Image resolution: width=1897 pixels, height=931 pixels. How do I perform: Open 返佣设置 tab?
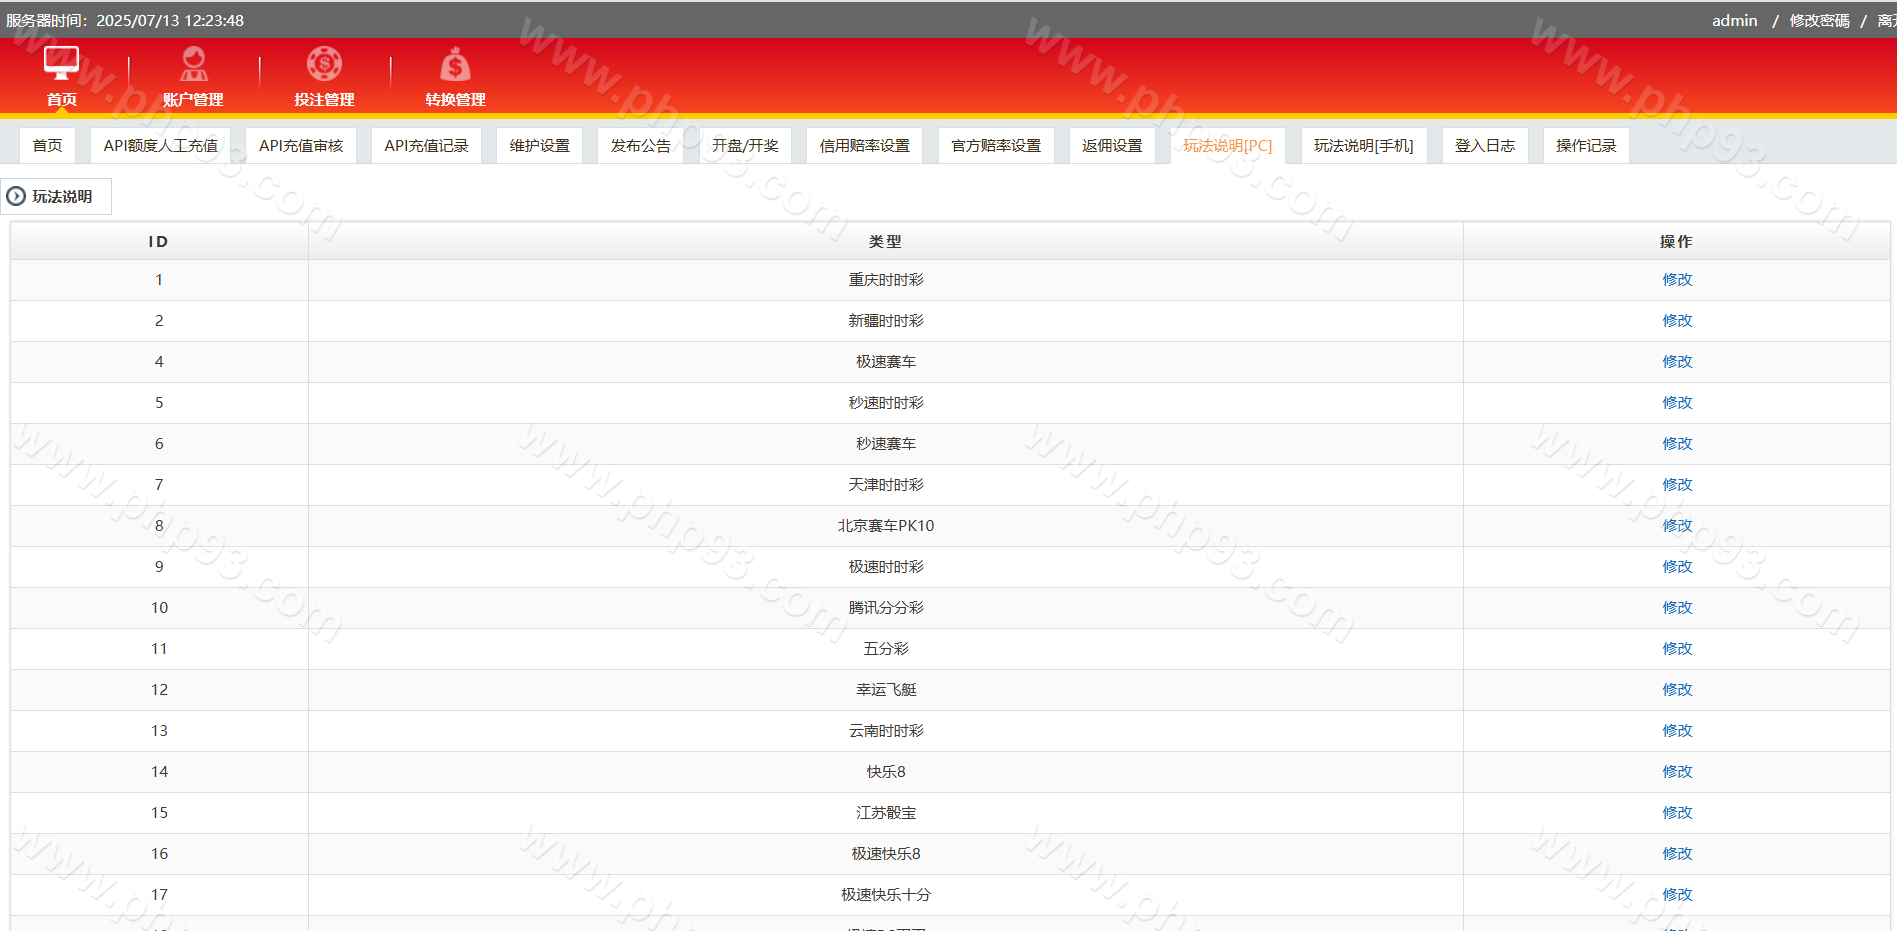point(1111,146)
